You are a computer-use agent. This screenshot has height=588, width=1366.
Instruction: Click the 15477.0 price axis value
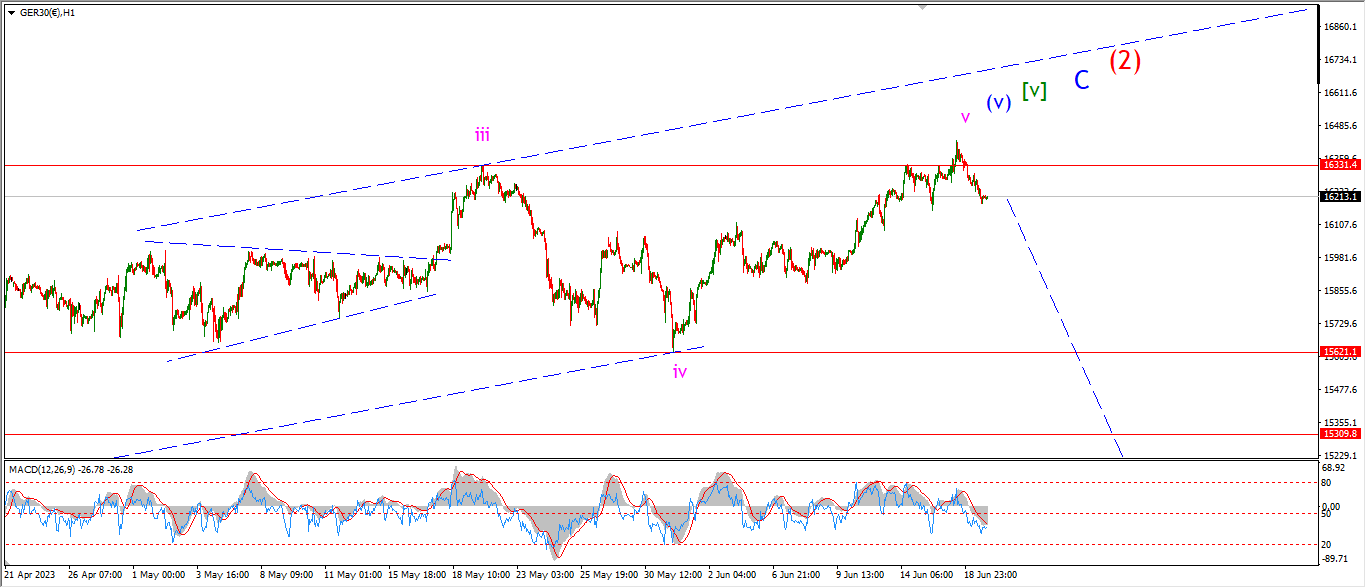coord(1340,389)
